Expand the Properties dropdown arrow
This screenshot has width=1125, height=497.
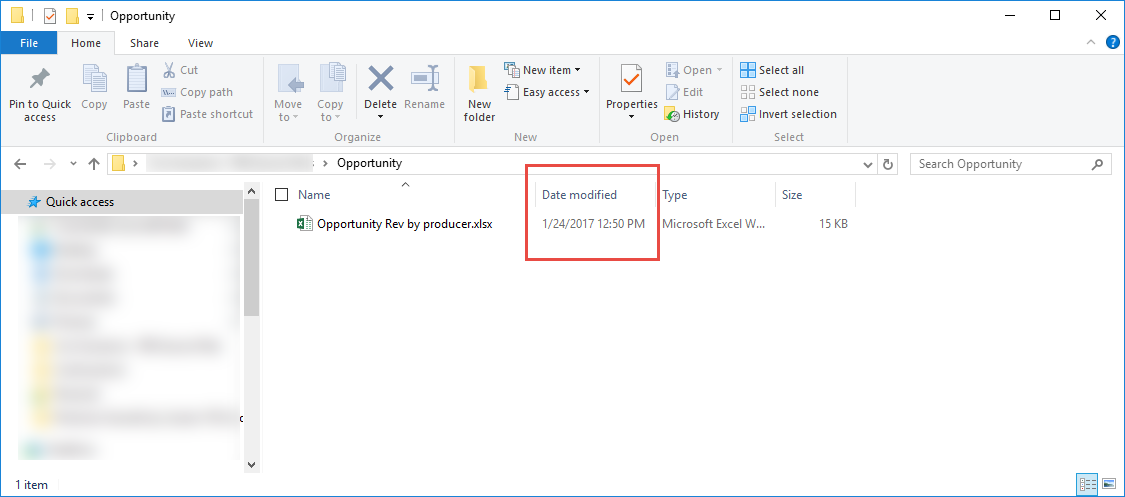point(631,117)
